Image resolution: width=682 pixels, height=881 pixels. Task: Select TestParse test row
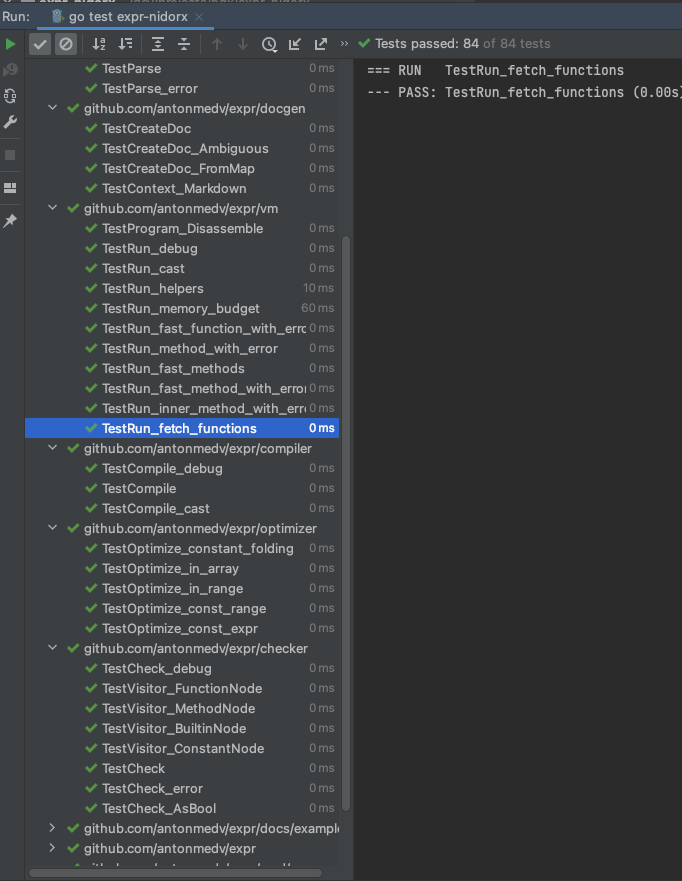182,69
